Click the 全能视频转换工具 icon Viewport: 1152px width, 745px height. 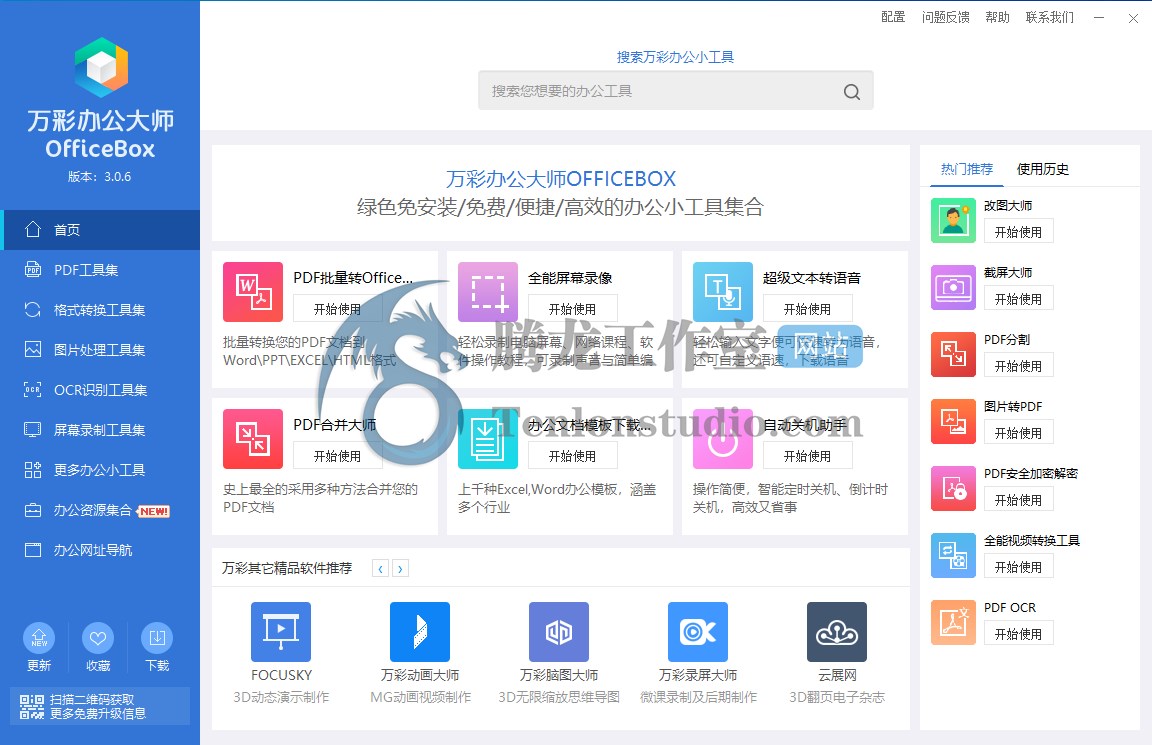(x=953, y=555)
